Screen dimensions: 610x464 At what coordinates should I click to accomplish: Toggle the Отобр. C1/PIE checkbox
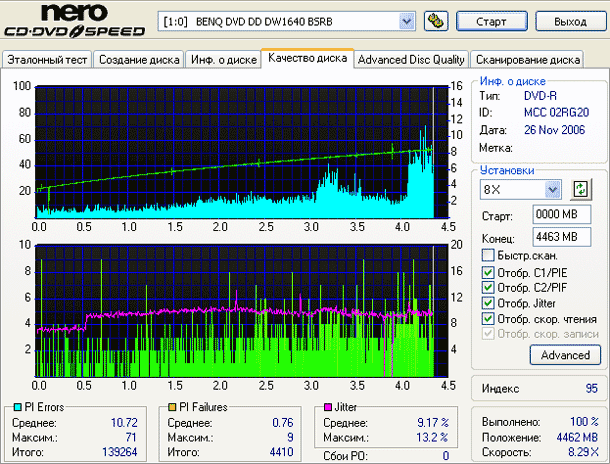pos(488,272)
